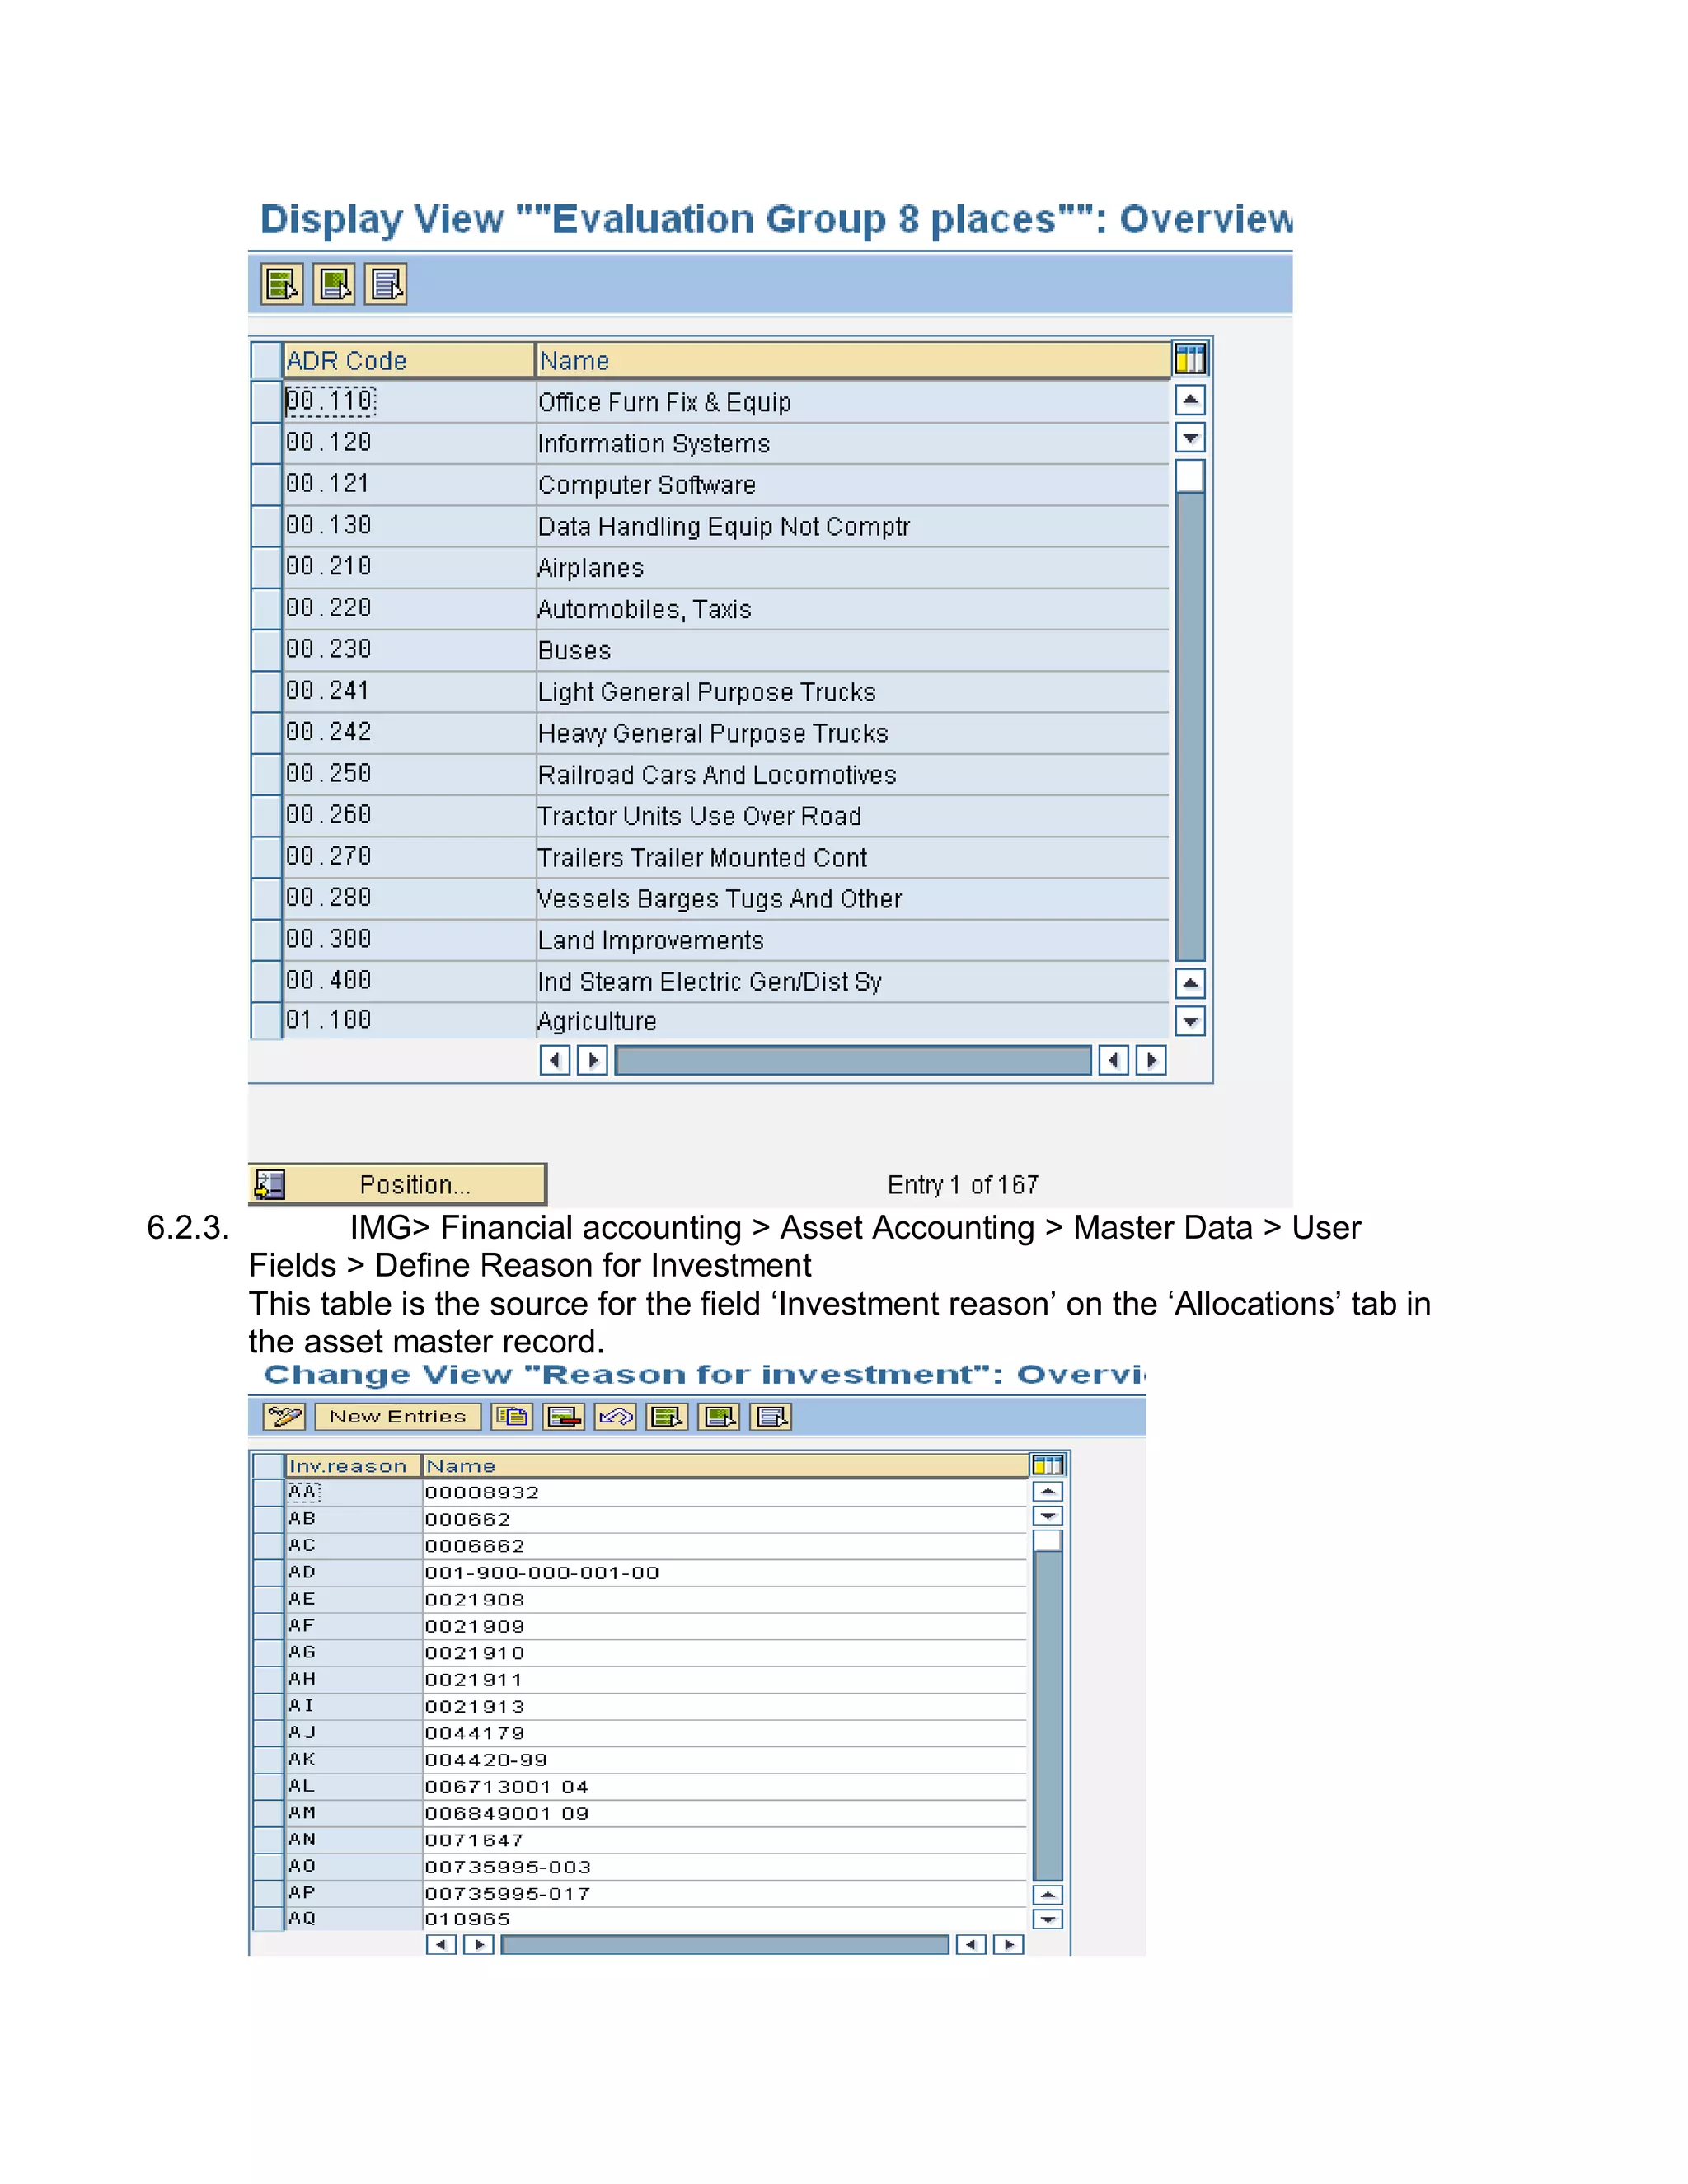Click 'Entry 1 of 167' status text
Viewport: 1688px width, 2184px height.
coord(963,1185)
